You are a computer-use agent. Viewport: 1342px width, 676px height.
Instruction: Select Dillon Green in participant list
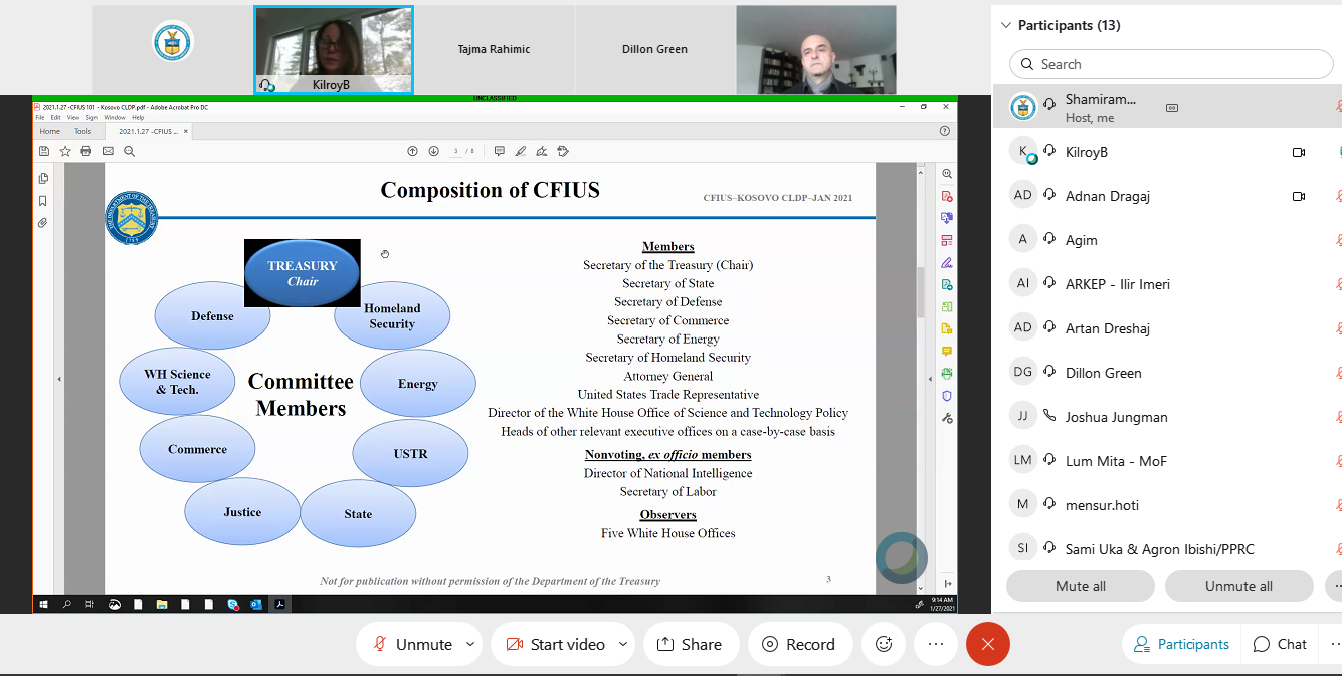pos(1103,373)
